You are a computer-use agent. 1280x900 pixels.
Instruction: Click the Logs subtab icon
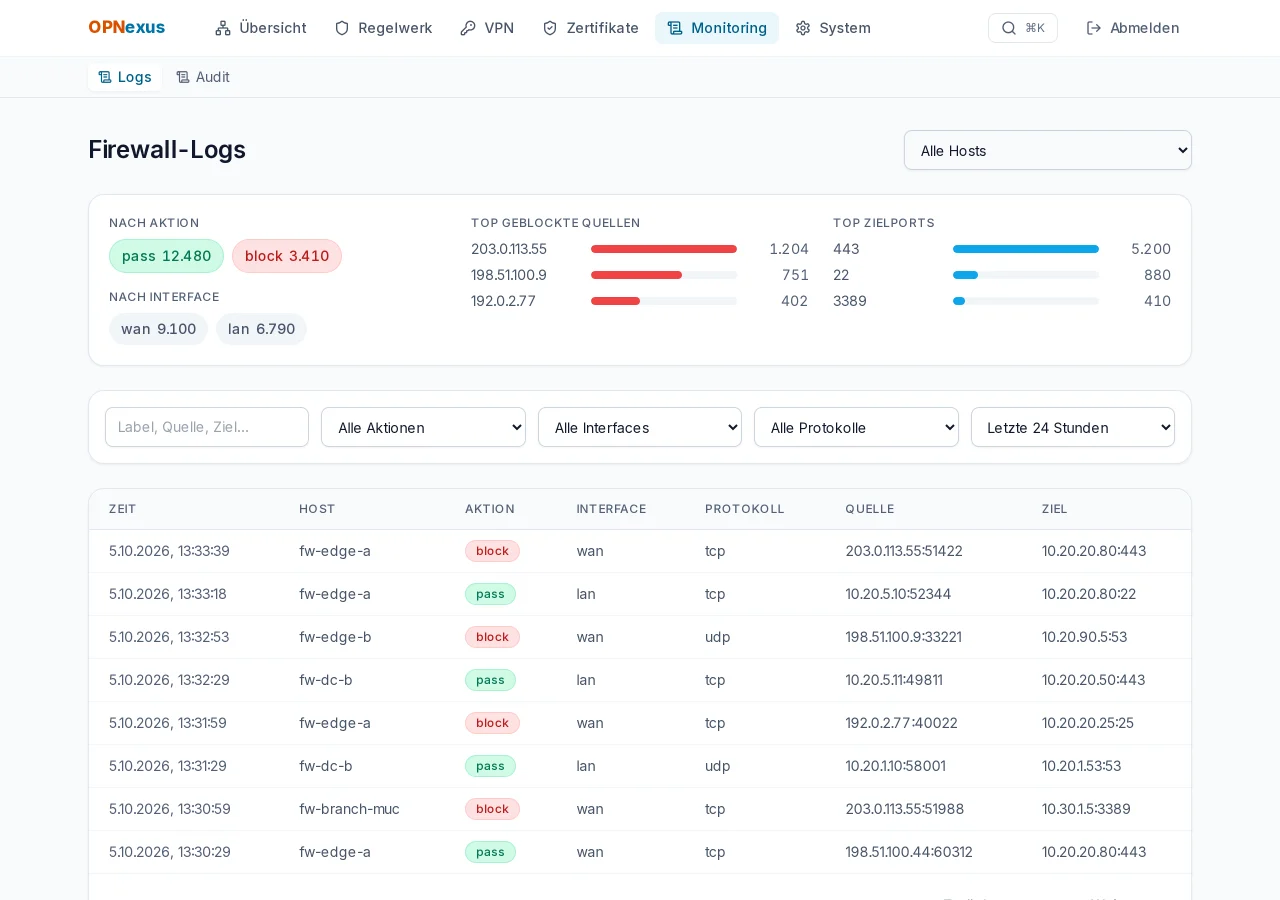[105, 77]
